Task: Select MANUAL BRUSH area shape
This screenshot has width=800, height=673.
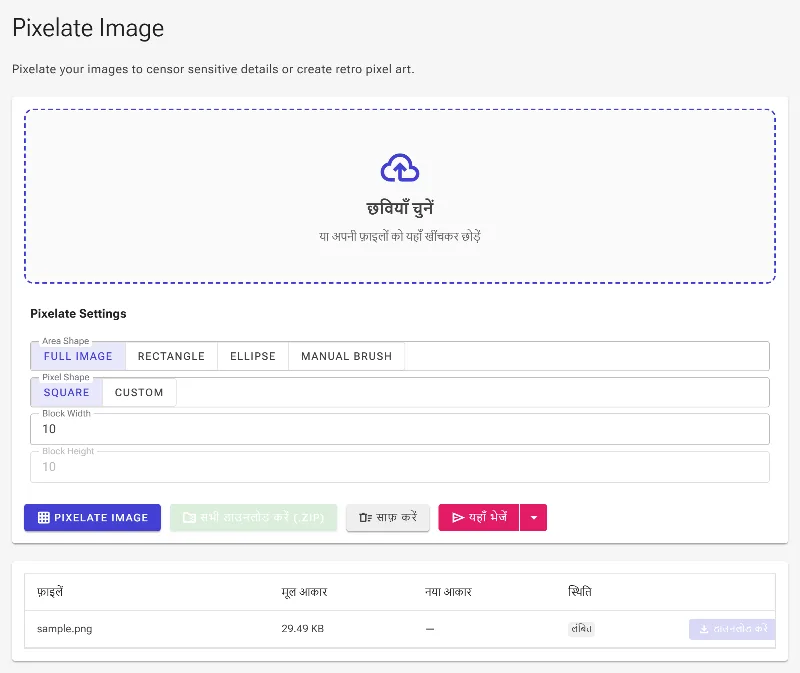Action: tap(346, 356)
